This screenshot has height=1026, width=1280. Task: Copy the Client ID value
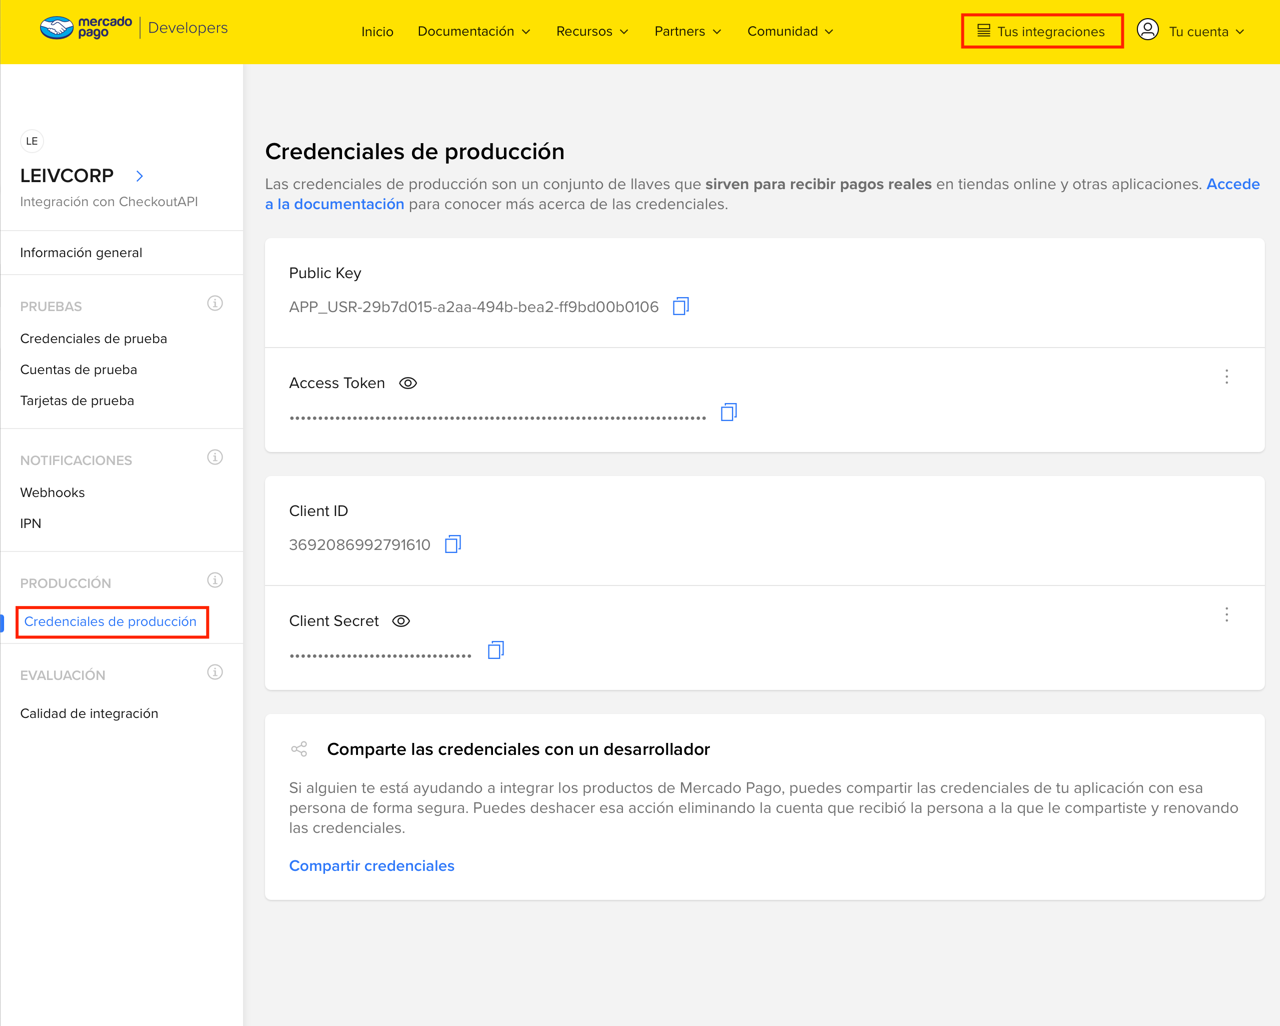[453, 544]
